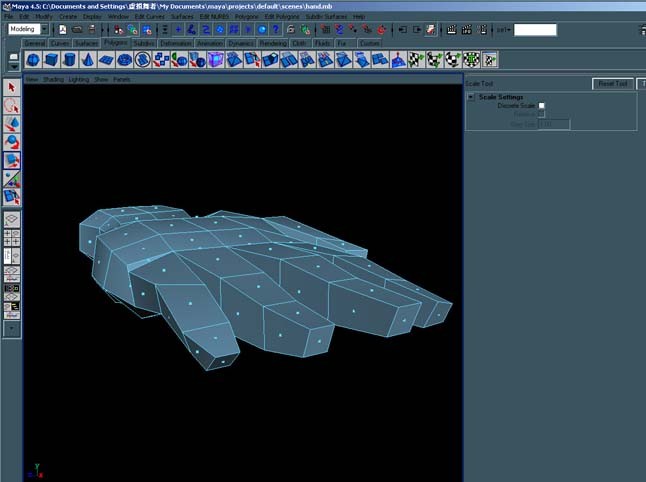Activate the Move tool in toolbox

coord(12,124)
